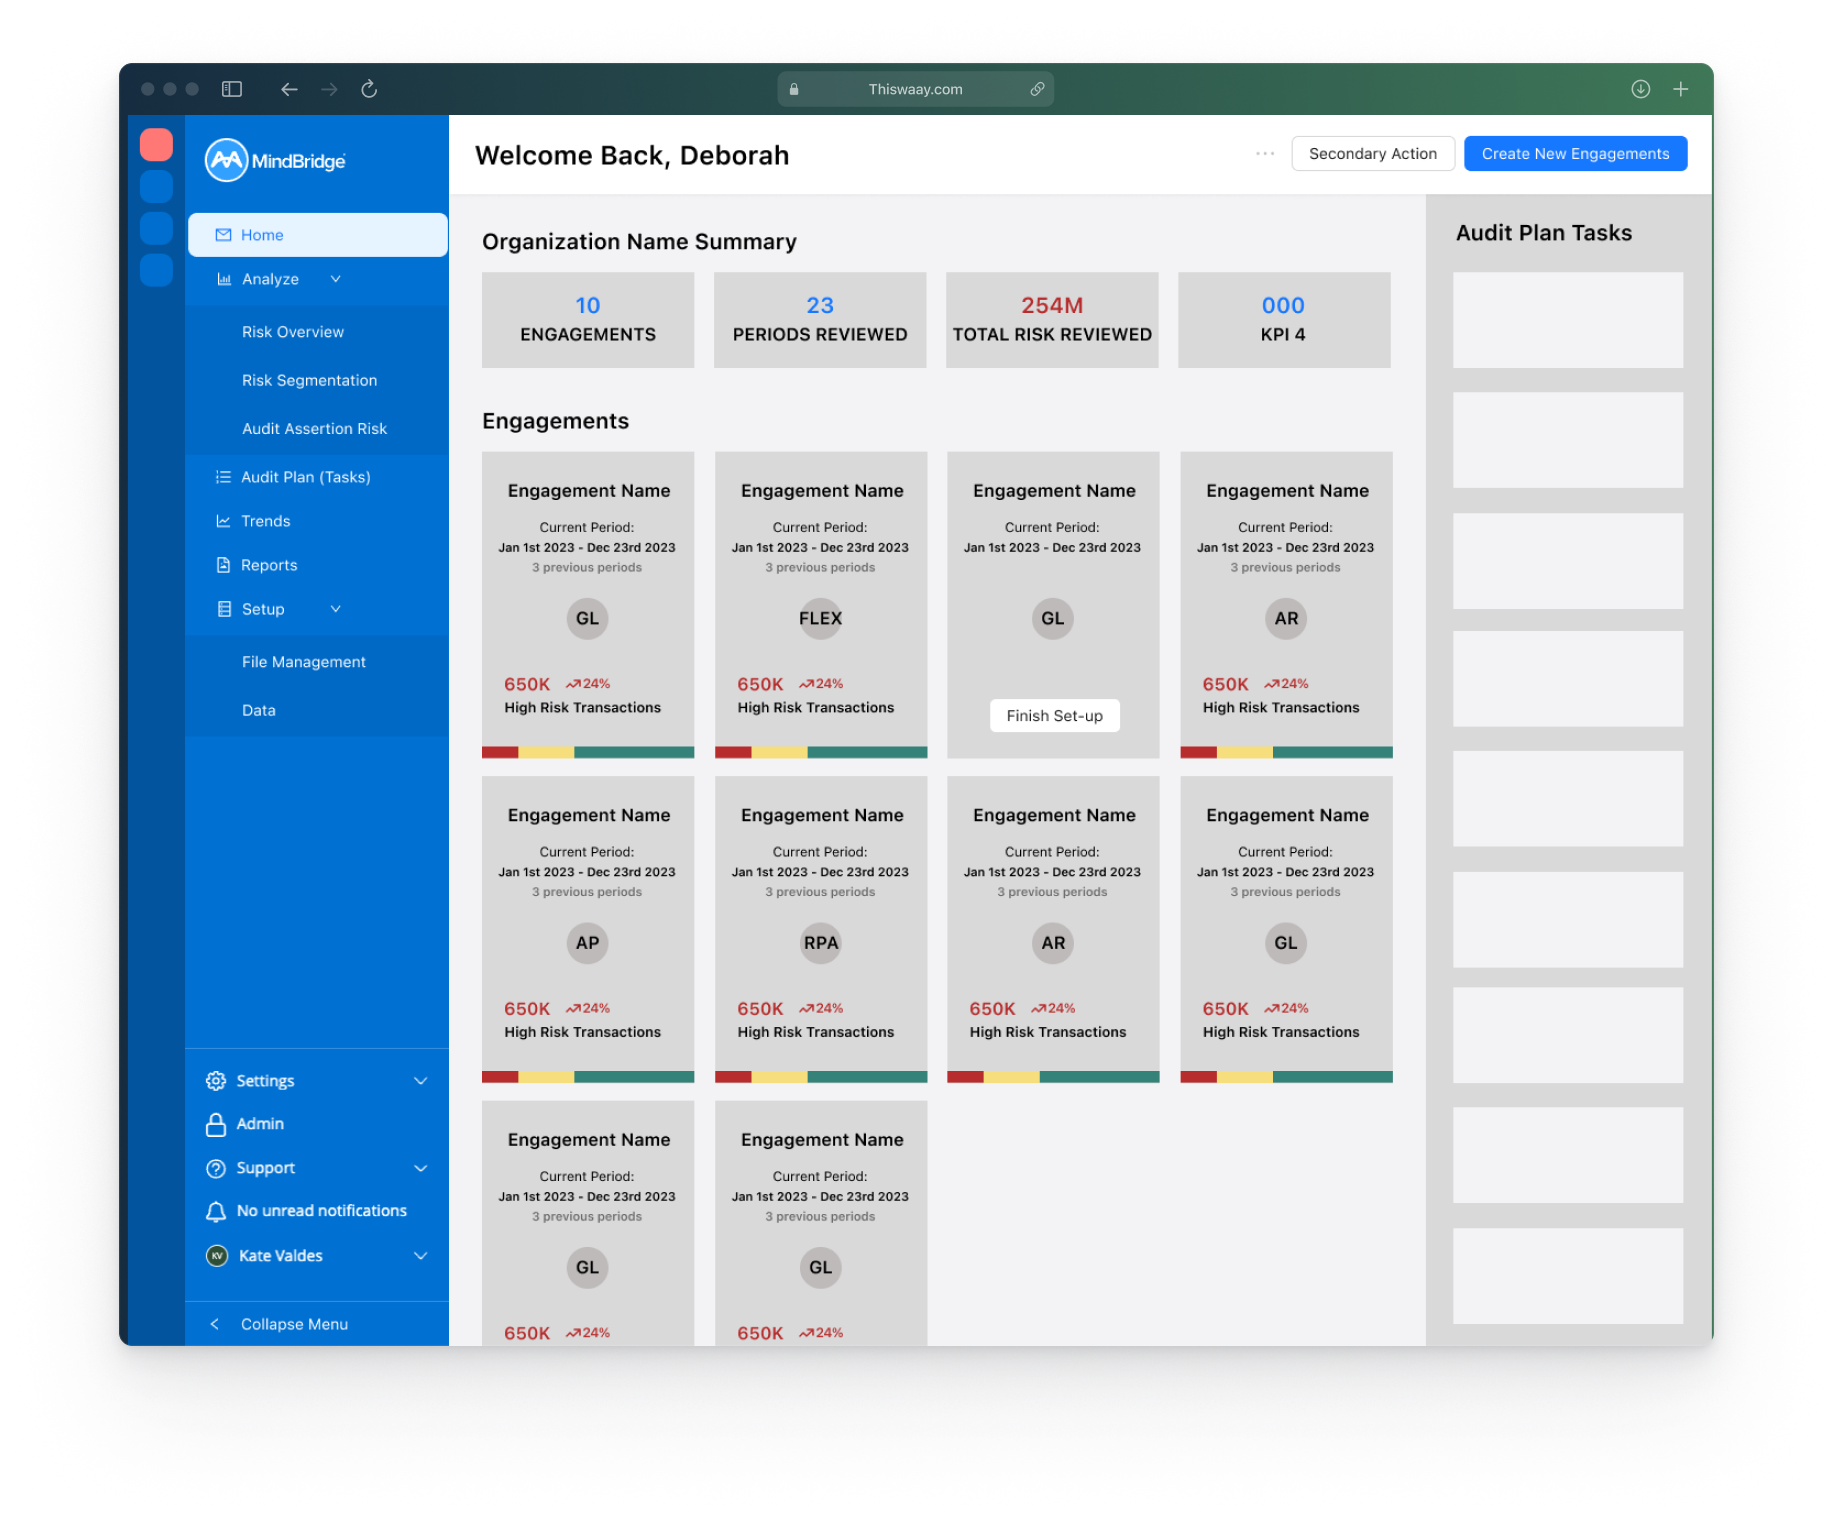Collapse the Setup submenu chevron
Viewport: 1833px width, 1521px height.
coord(336,609)
